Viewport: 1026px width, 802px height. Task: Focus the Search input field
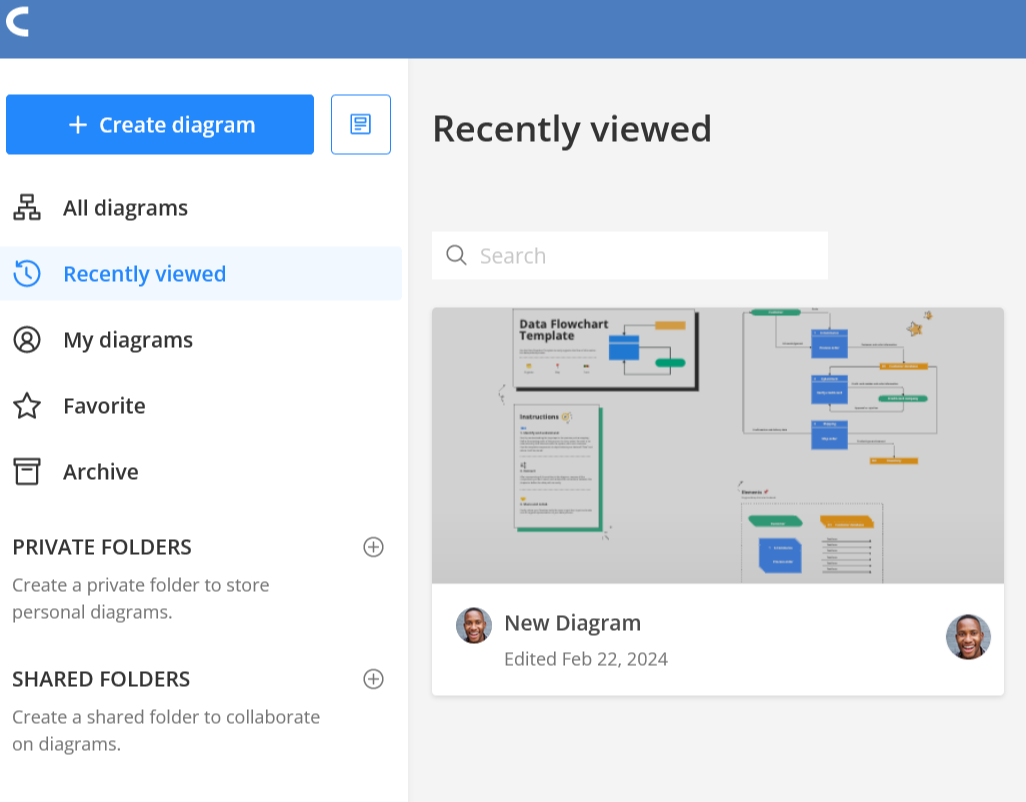pyautogui.click(x=645, y=256)
